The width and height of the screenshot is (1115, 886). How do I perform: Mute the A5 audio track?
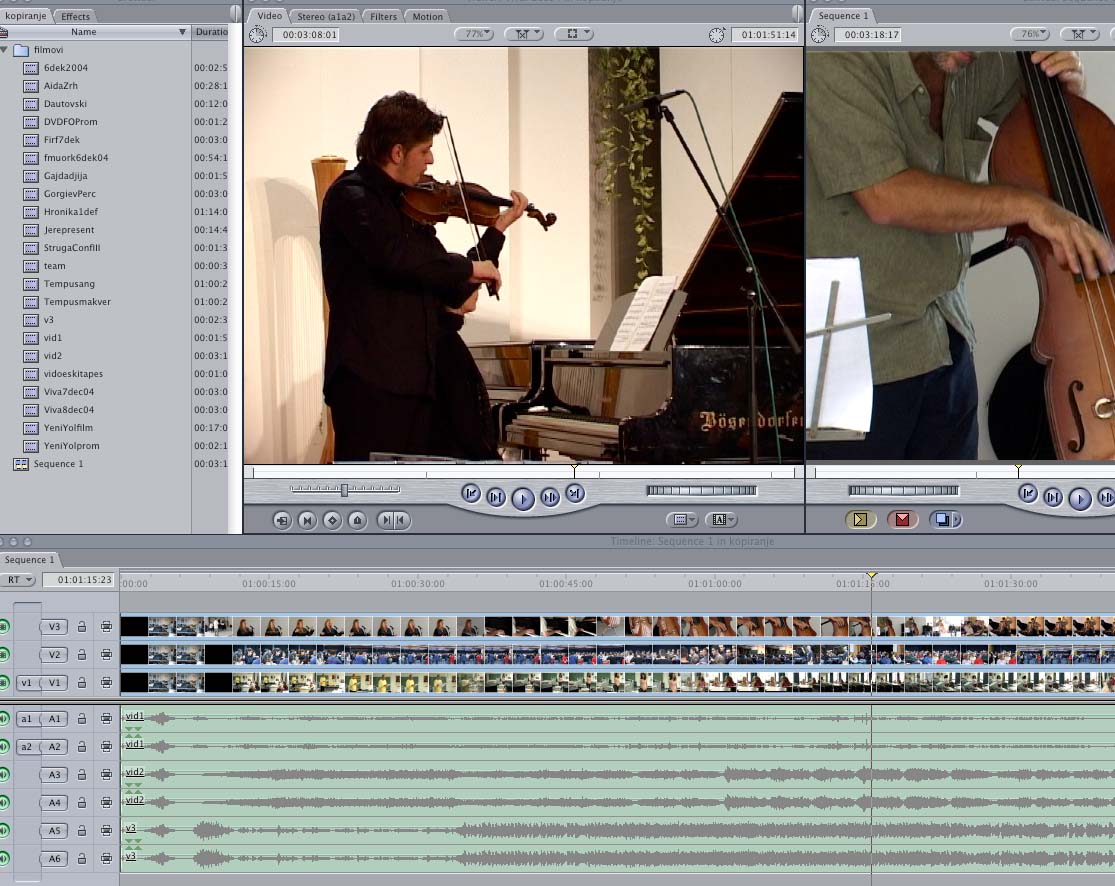click(x=4, y=831)
